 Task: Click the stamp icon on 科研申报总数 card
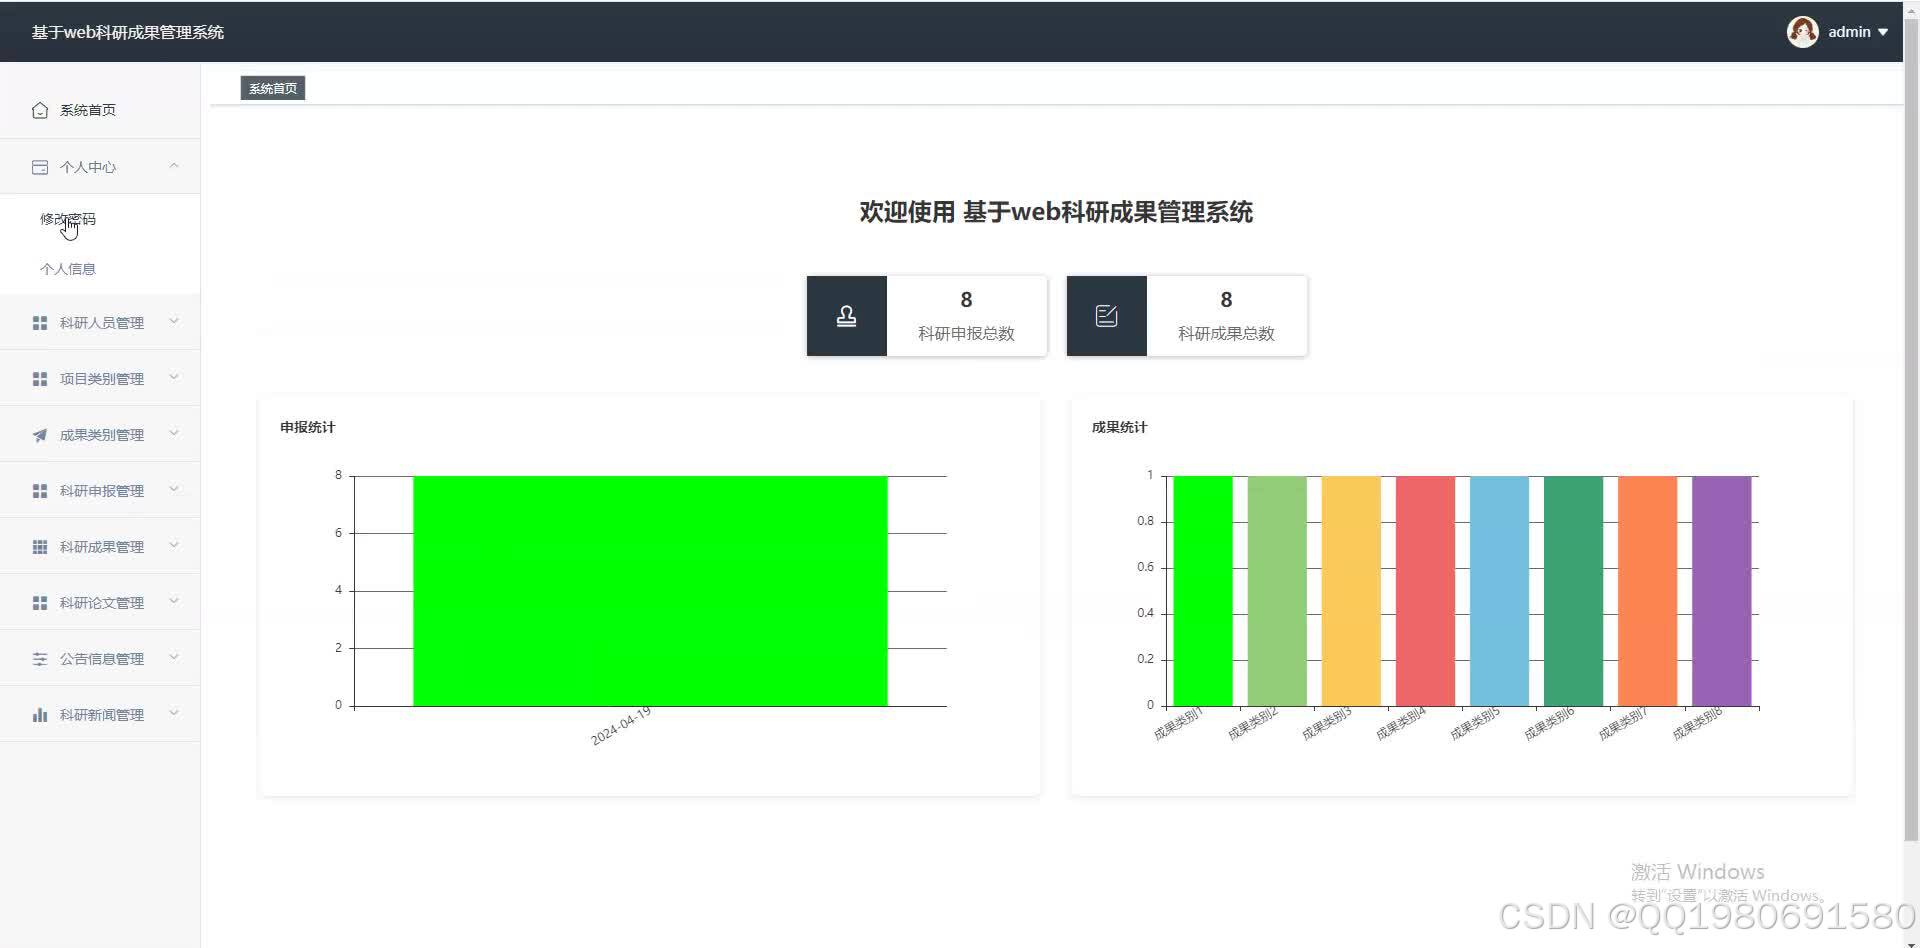(x=846, y=316)
